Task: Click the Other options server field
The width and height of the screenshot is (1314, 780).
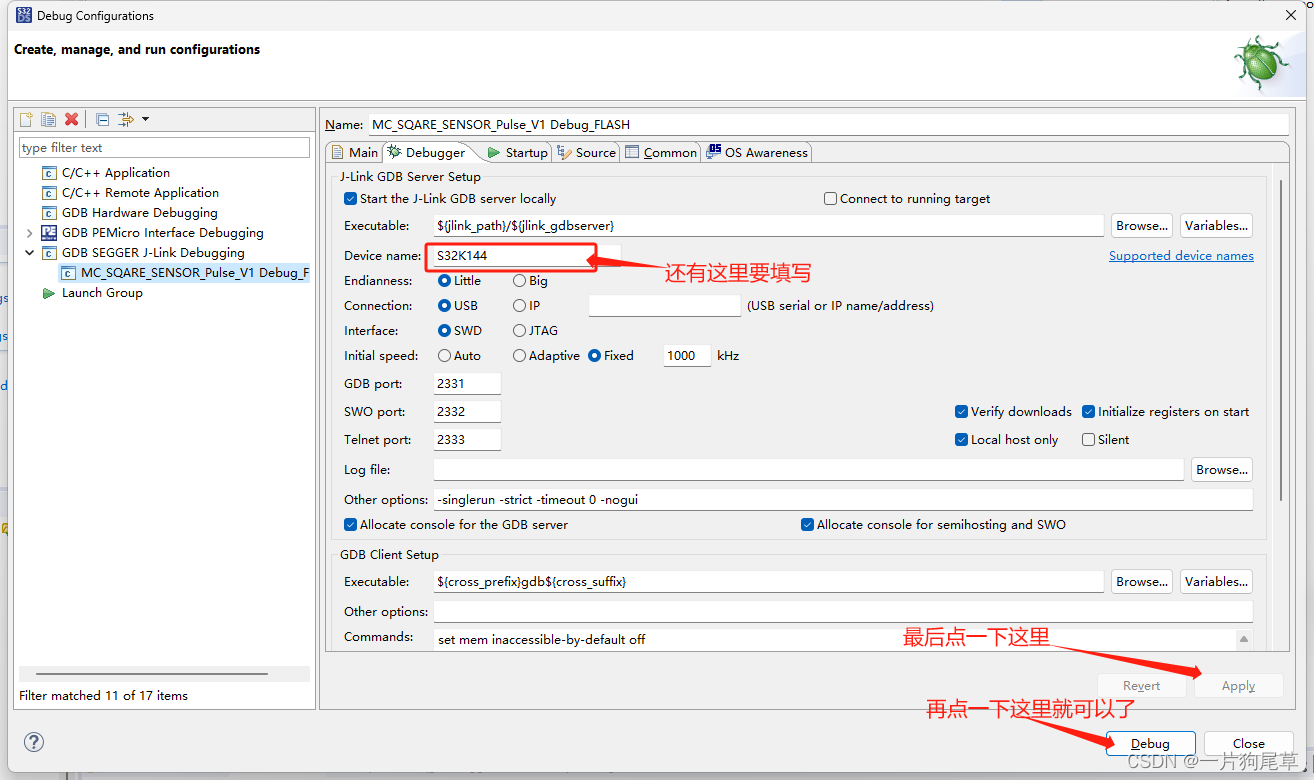Action: point(843,500)
